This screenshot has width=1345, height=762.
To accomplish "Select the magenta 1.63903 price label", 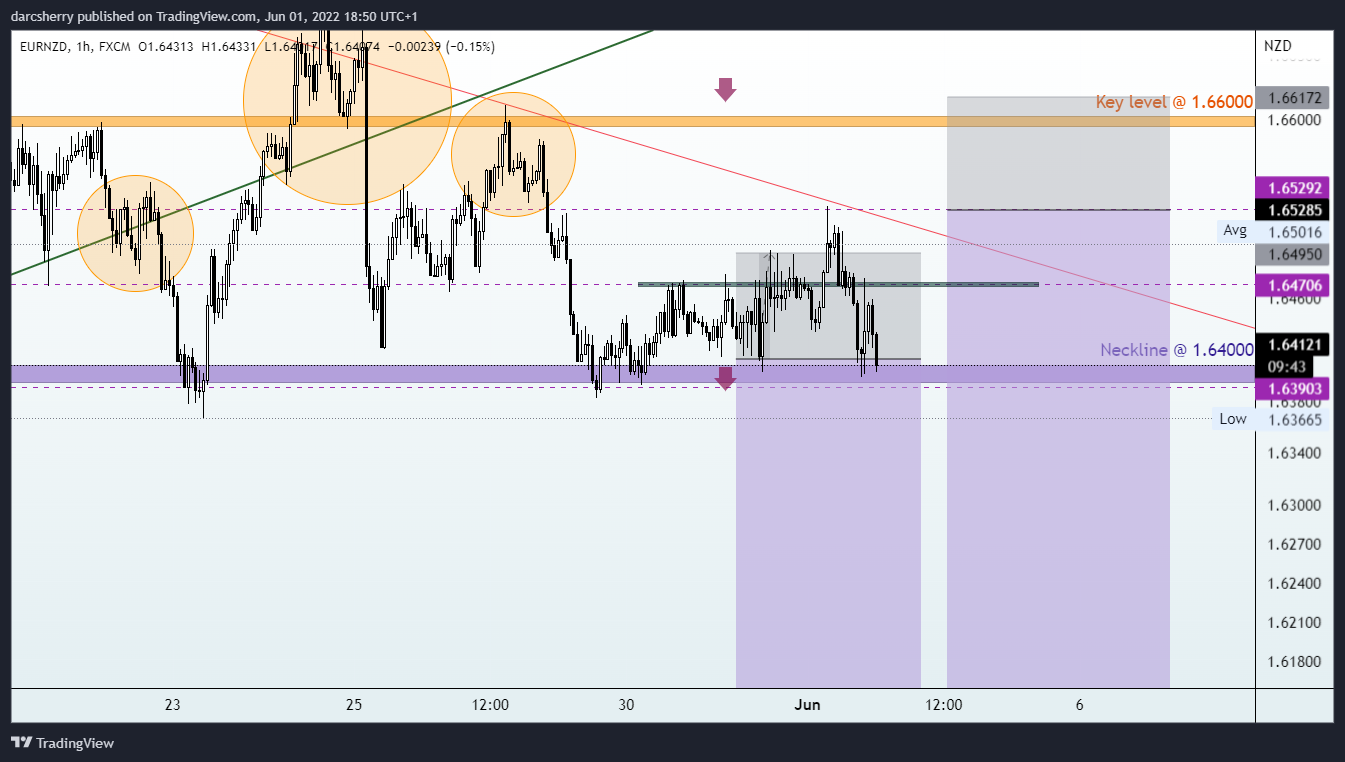I will (x=1293, y=388).
